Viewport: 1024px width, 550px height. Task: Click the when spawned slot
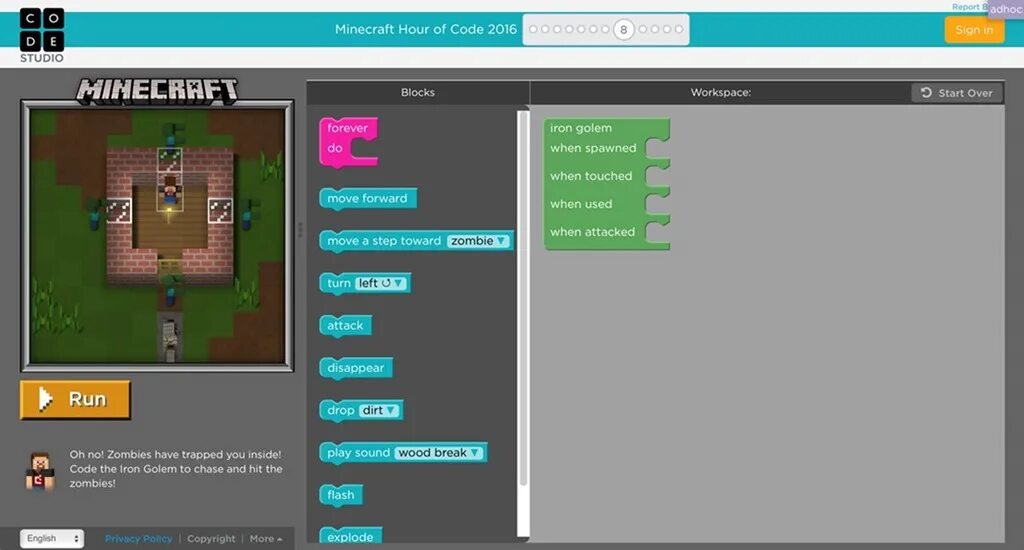(658, 148)
